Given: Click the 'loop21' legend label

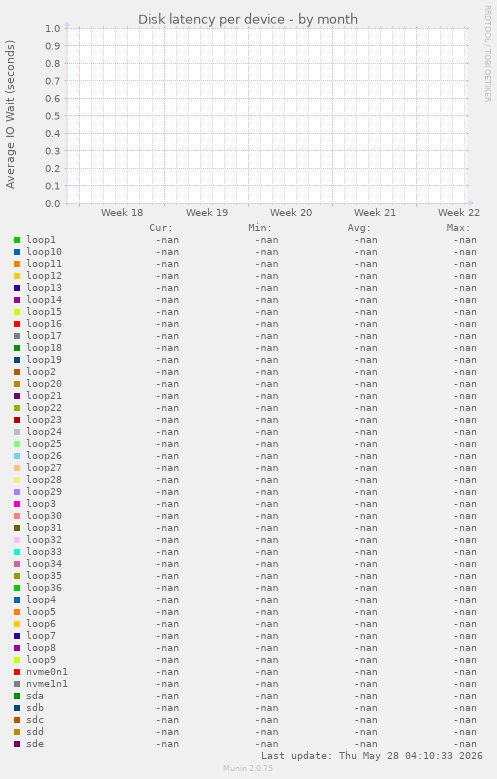Looking at the screenshot, I should [x=44, y=396].
